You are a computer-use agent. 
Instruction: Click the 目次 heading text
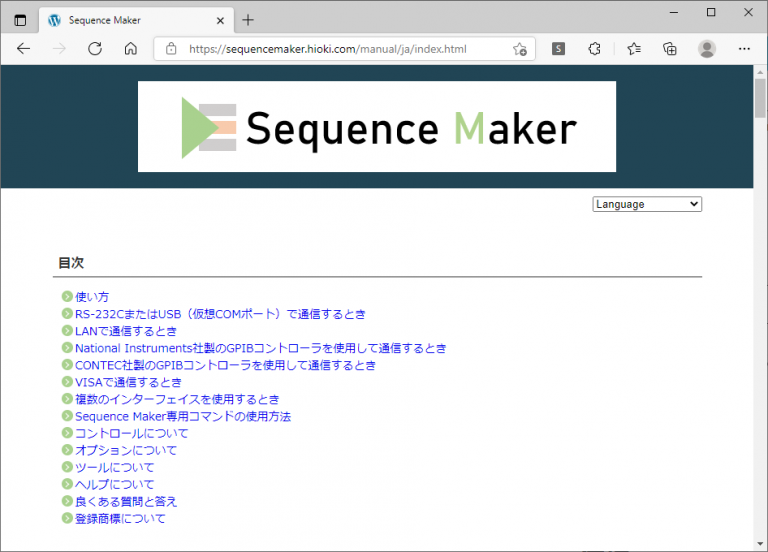[71, 263]
